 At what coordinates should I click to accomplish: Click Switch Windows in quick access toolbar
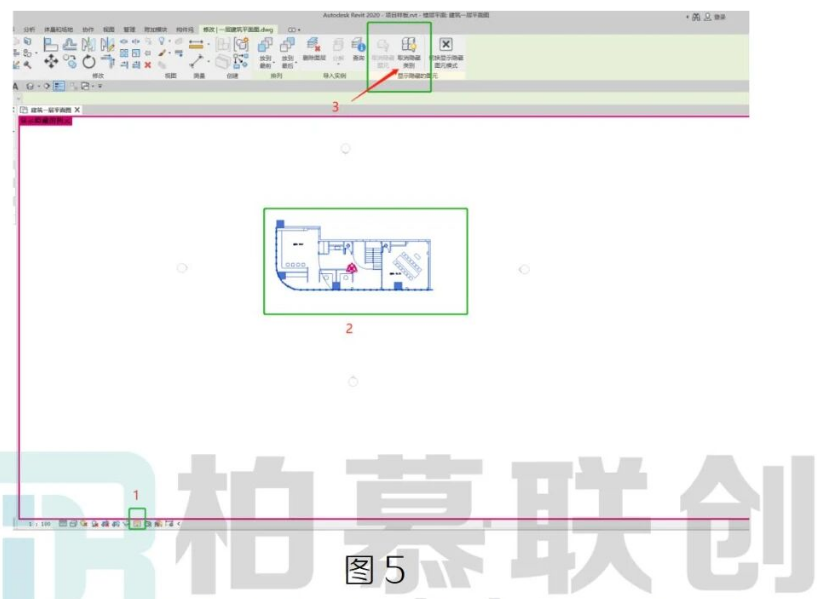coord(85,86)
